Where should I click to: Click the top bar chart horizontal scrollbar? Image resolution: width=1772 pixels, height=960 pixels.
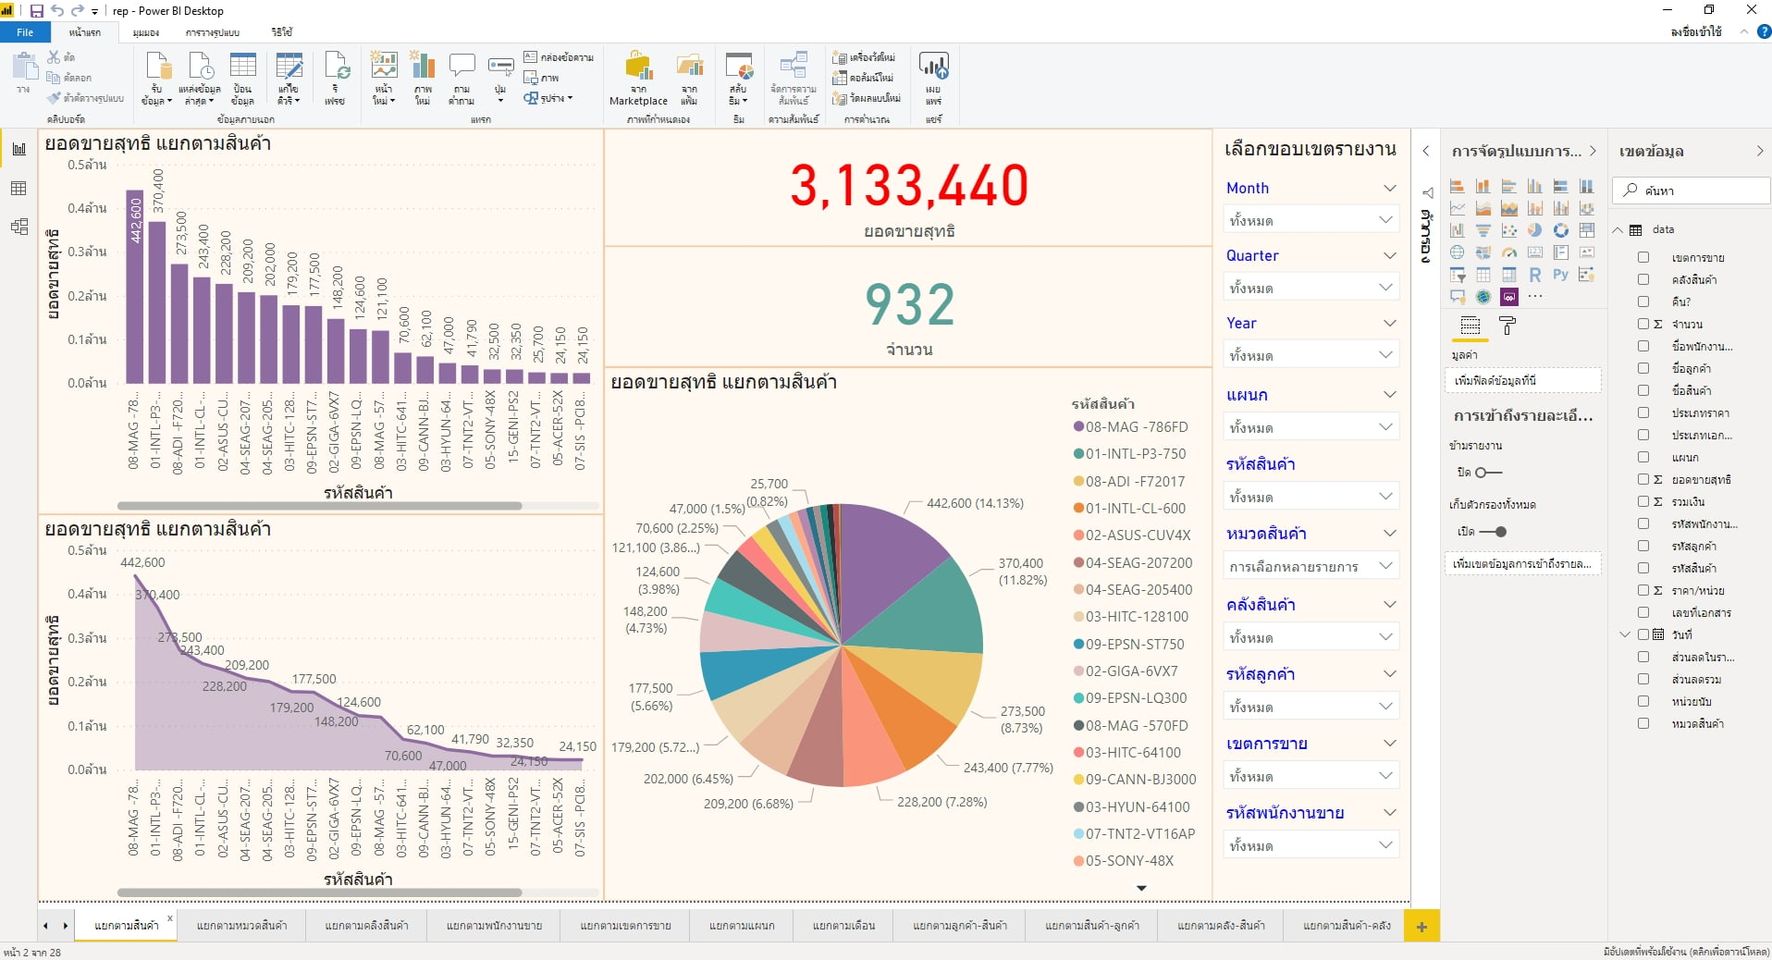[319, 506]
